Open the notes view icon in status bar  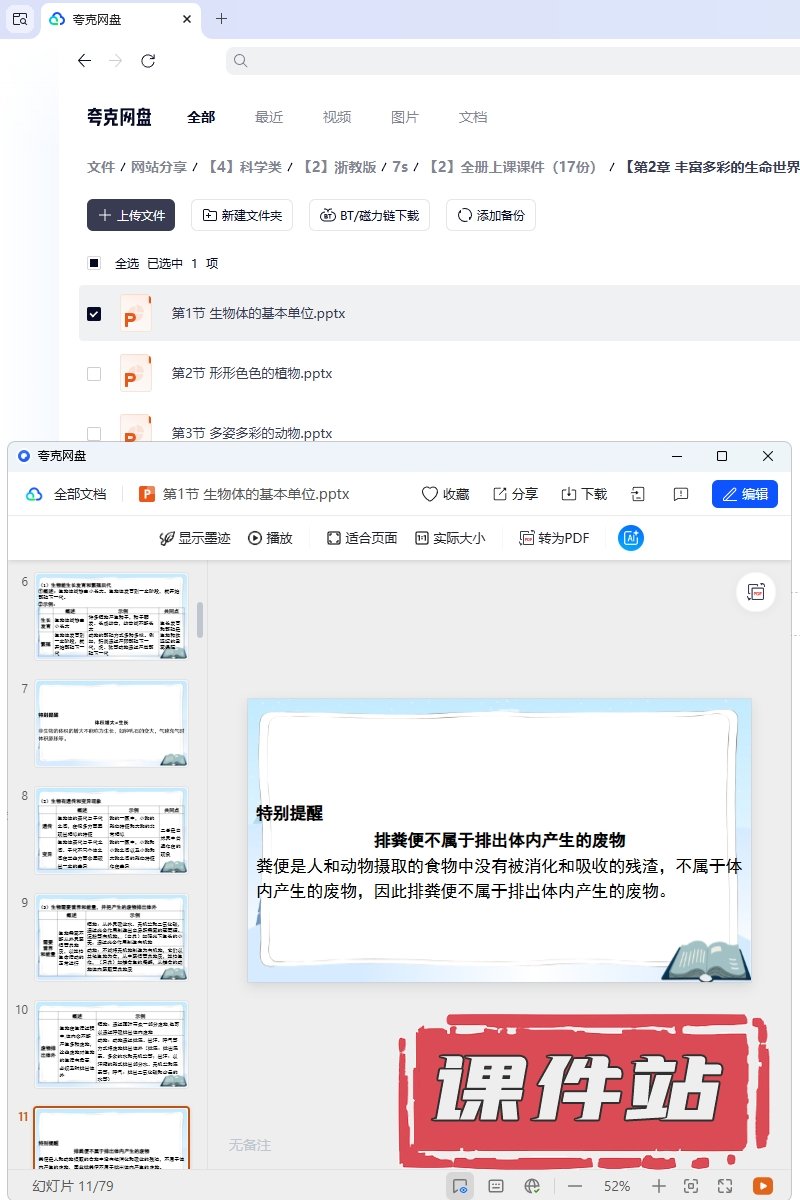pos(496,1186)
